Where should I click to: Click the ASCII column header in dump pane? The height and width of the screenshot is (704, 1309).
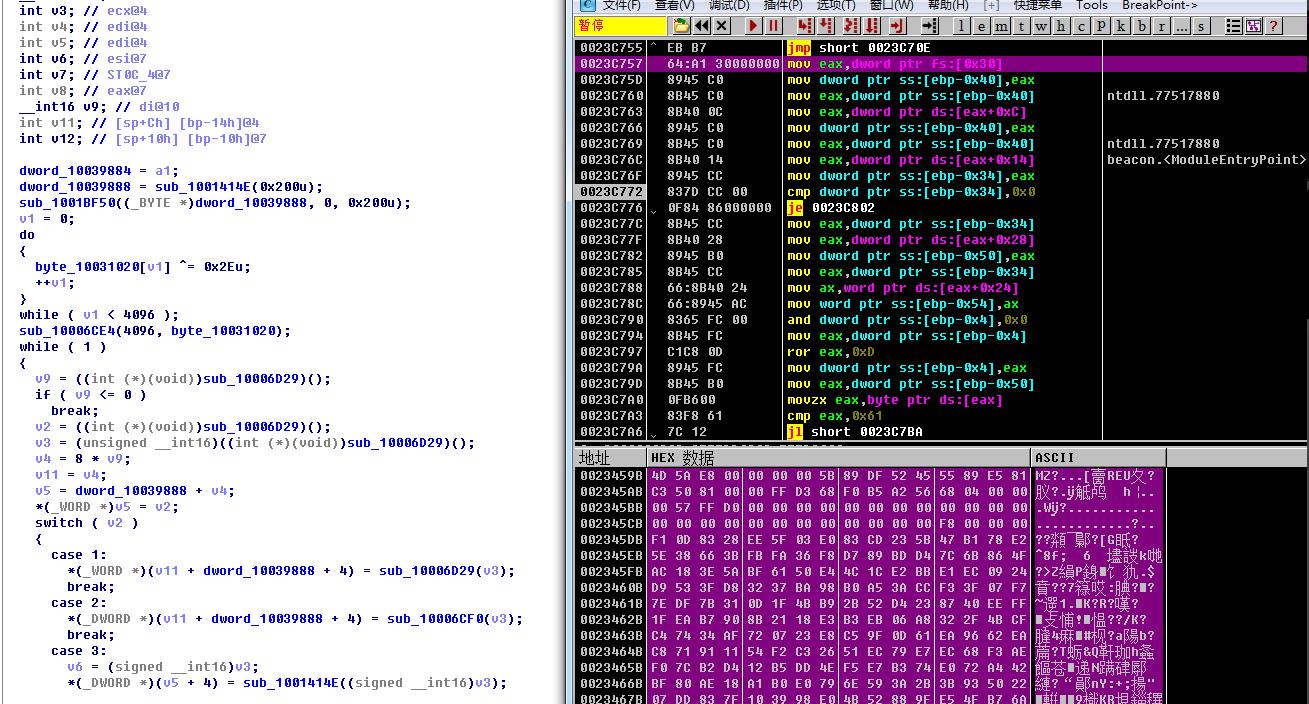click(x=1098, y=458)
